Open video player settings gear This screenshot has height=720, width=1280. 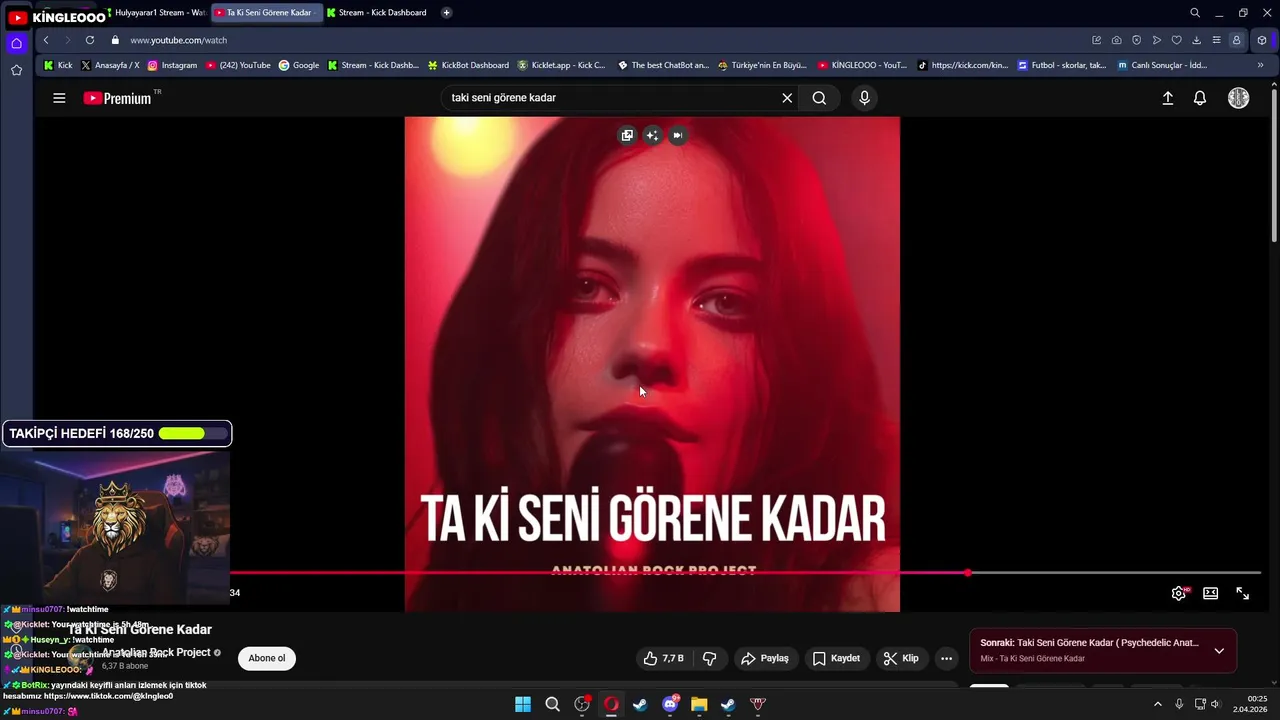pyautogui.click(x=1179, y=593)
